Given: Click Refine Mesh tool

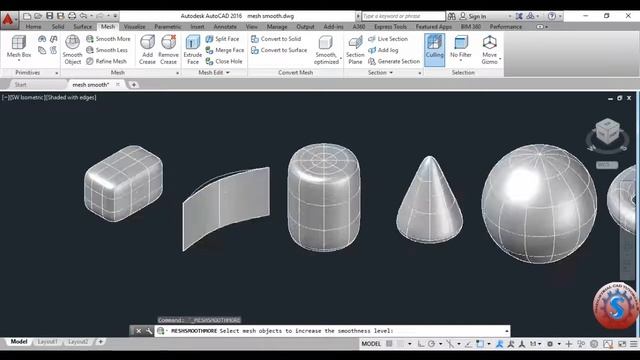Looking at the screenshot, I should pyautogui.click(x=106, y=61).
